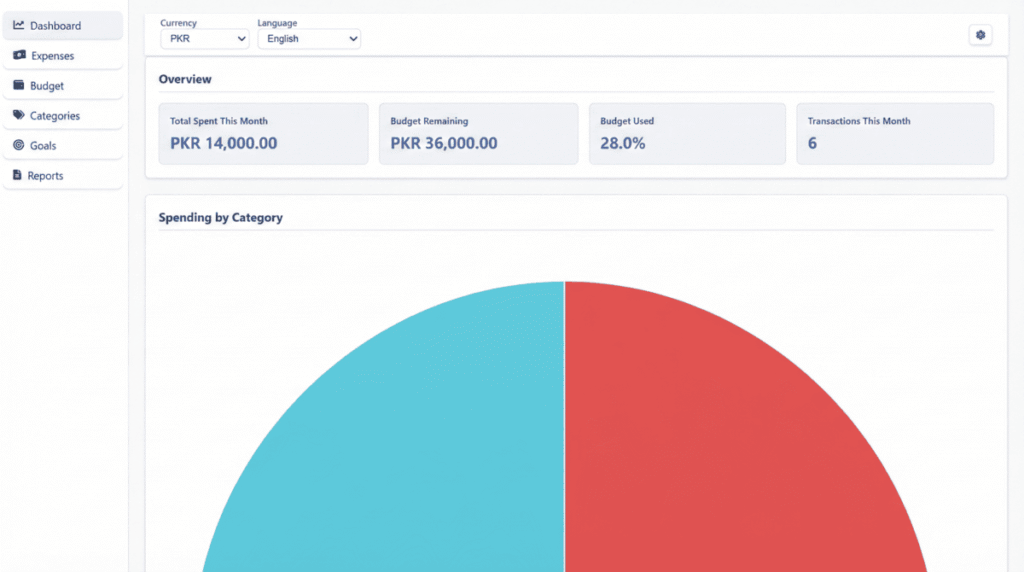Click the Budget Remaining card

pos(479,133)
